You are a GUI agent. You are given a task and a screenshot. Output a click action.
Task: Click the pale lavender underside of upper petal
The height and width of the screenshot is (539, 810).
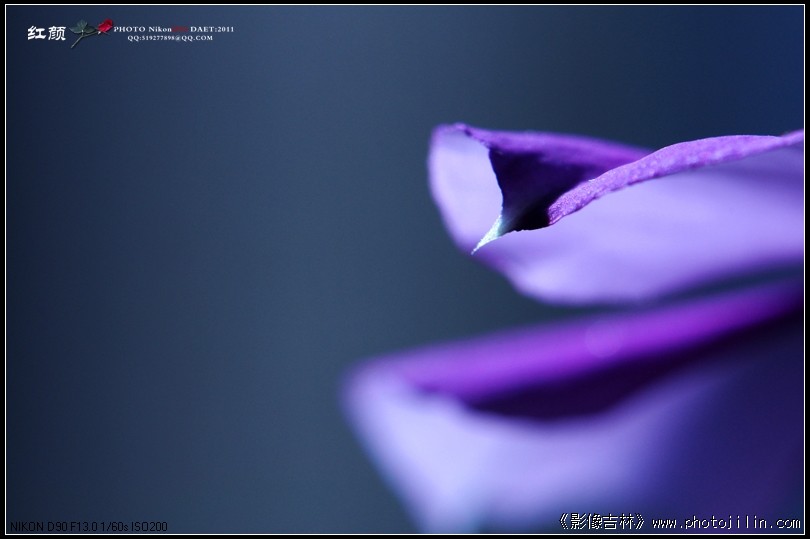[650, 250]
